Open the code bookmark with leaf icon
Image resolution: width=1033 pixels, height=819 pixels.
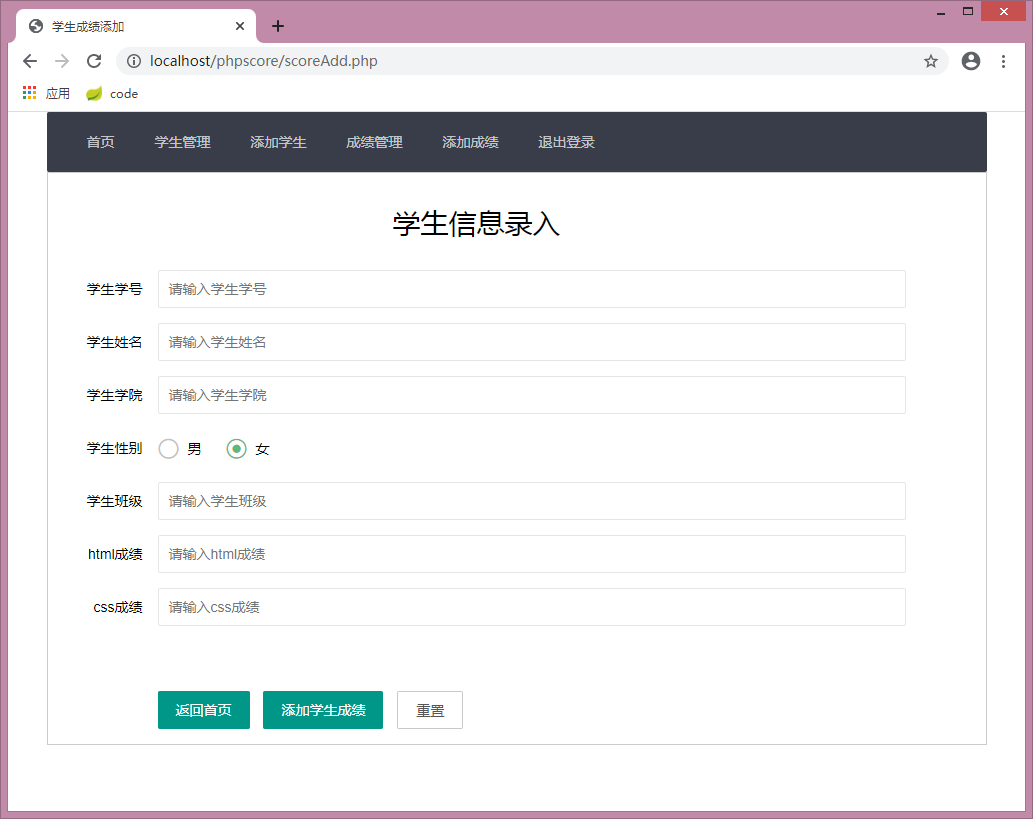coord(110,93)
